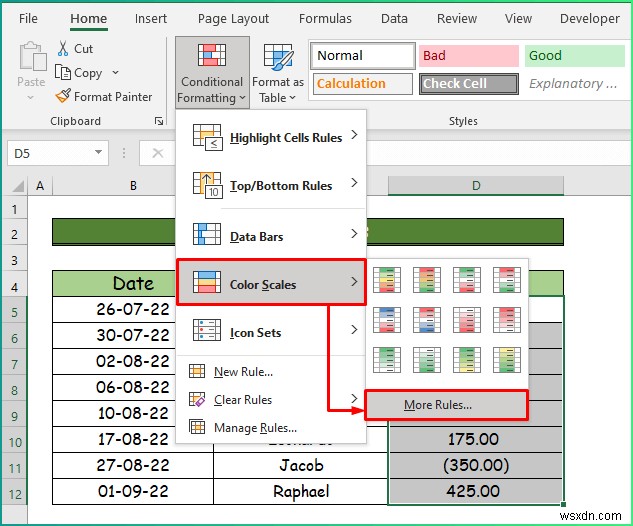Apply the Bad cell style
Screen dimensions: 633x526
469,56
